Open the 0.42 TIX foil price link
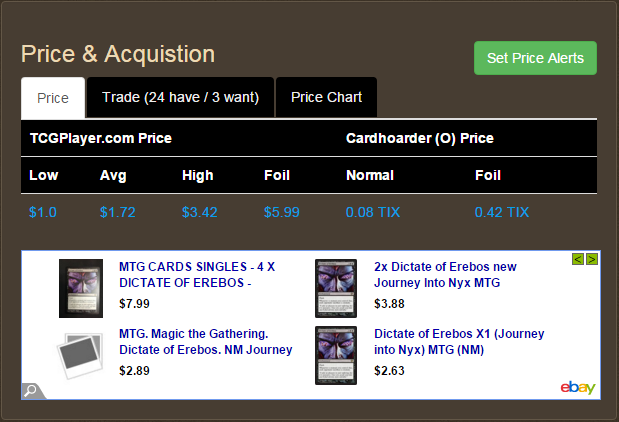 click(x=502, y=212)
